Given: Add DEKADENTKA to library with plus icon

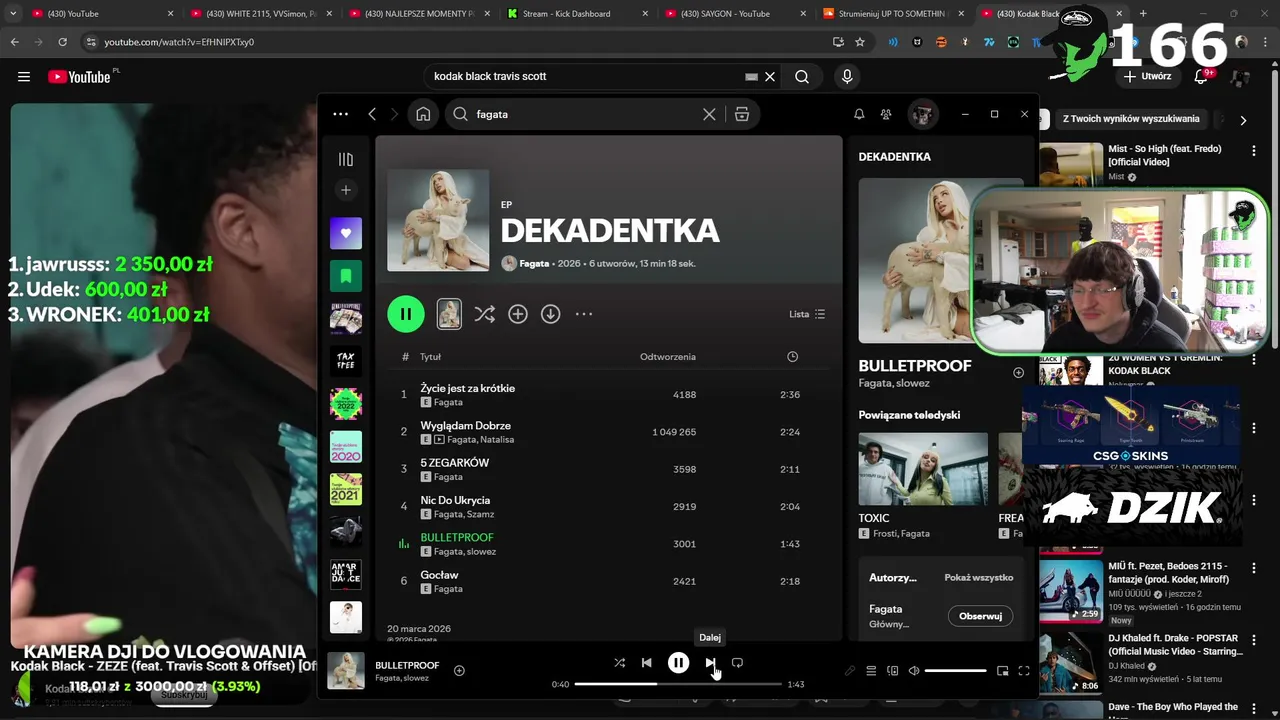Looking at the screenshot, I should click(518, 314).
